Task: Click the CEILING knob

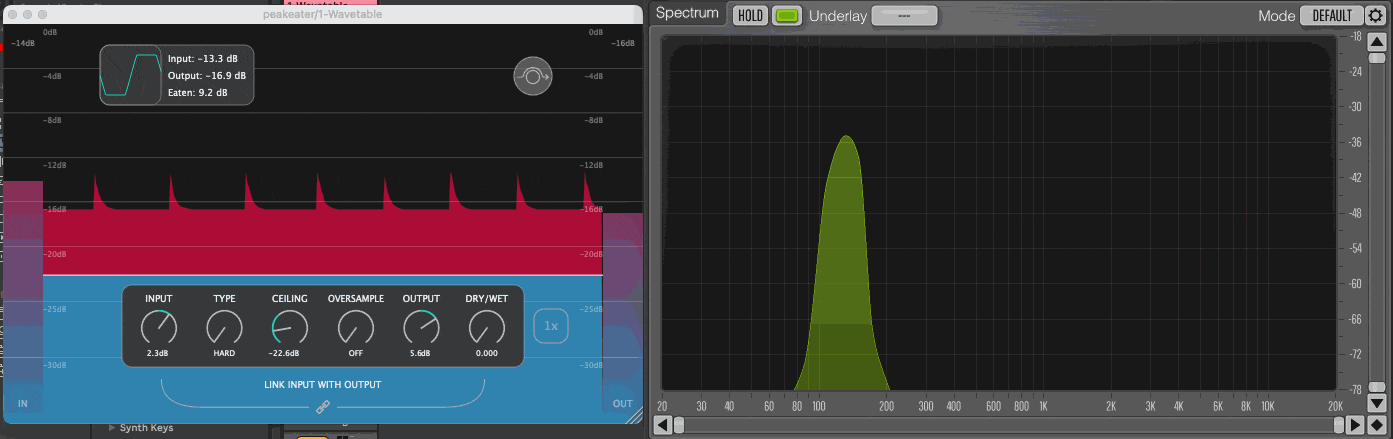Action: (290, 327)
